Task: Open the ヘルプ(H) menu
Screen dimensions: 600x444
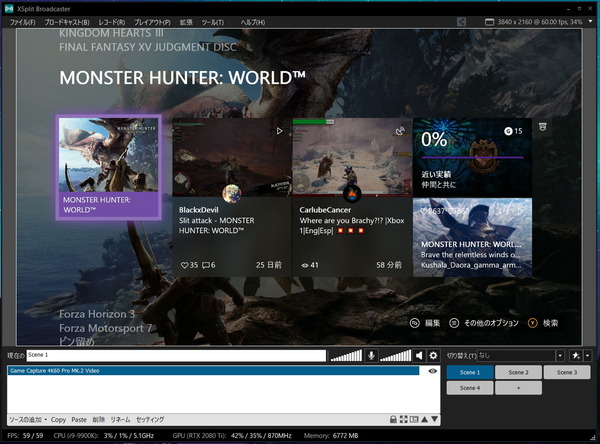Action: pyautogui.click(x=253, y=22)
